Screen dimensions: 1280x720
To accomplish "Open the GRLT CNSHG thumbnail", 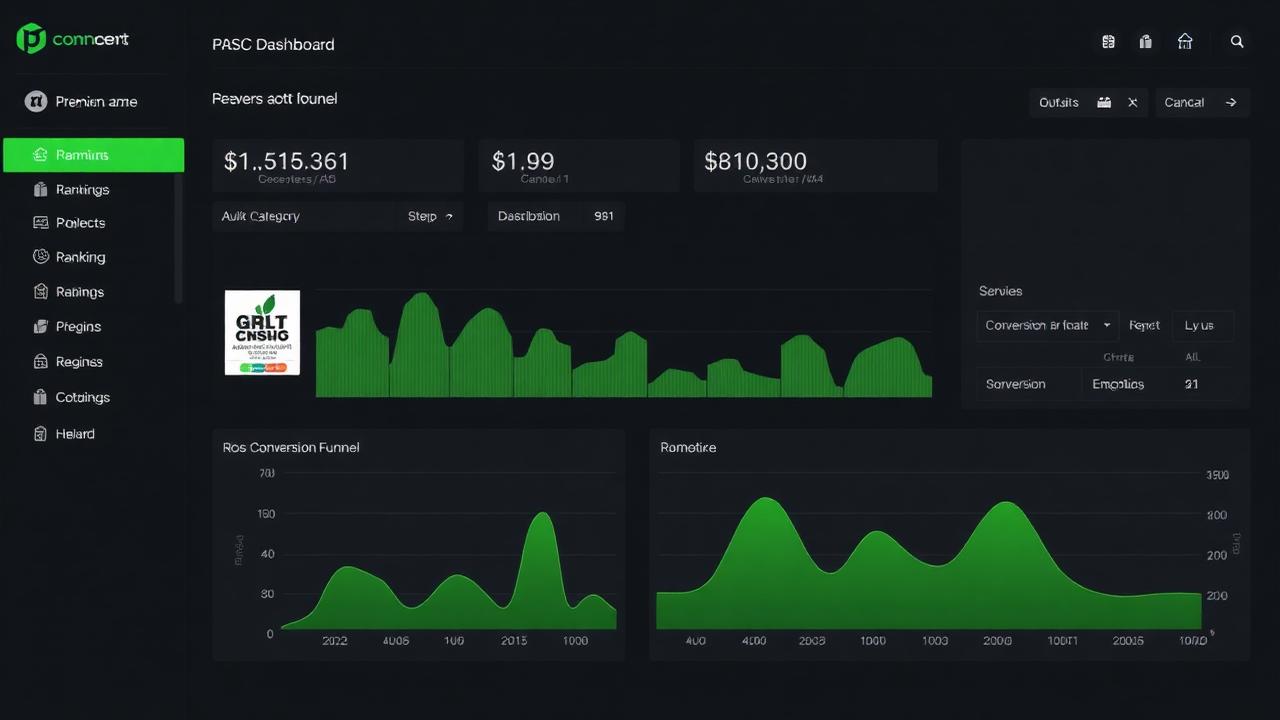I will [x=263, y=333].
